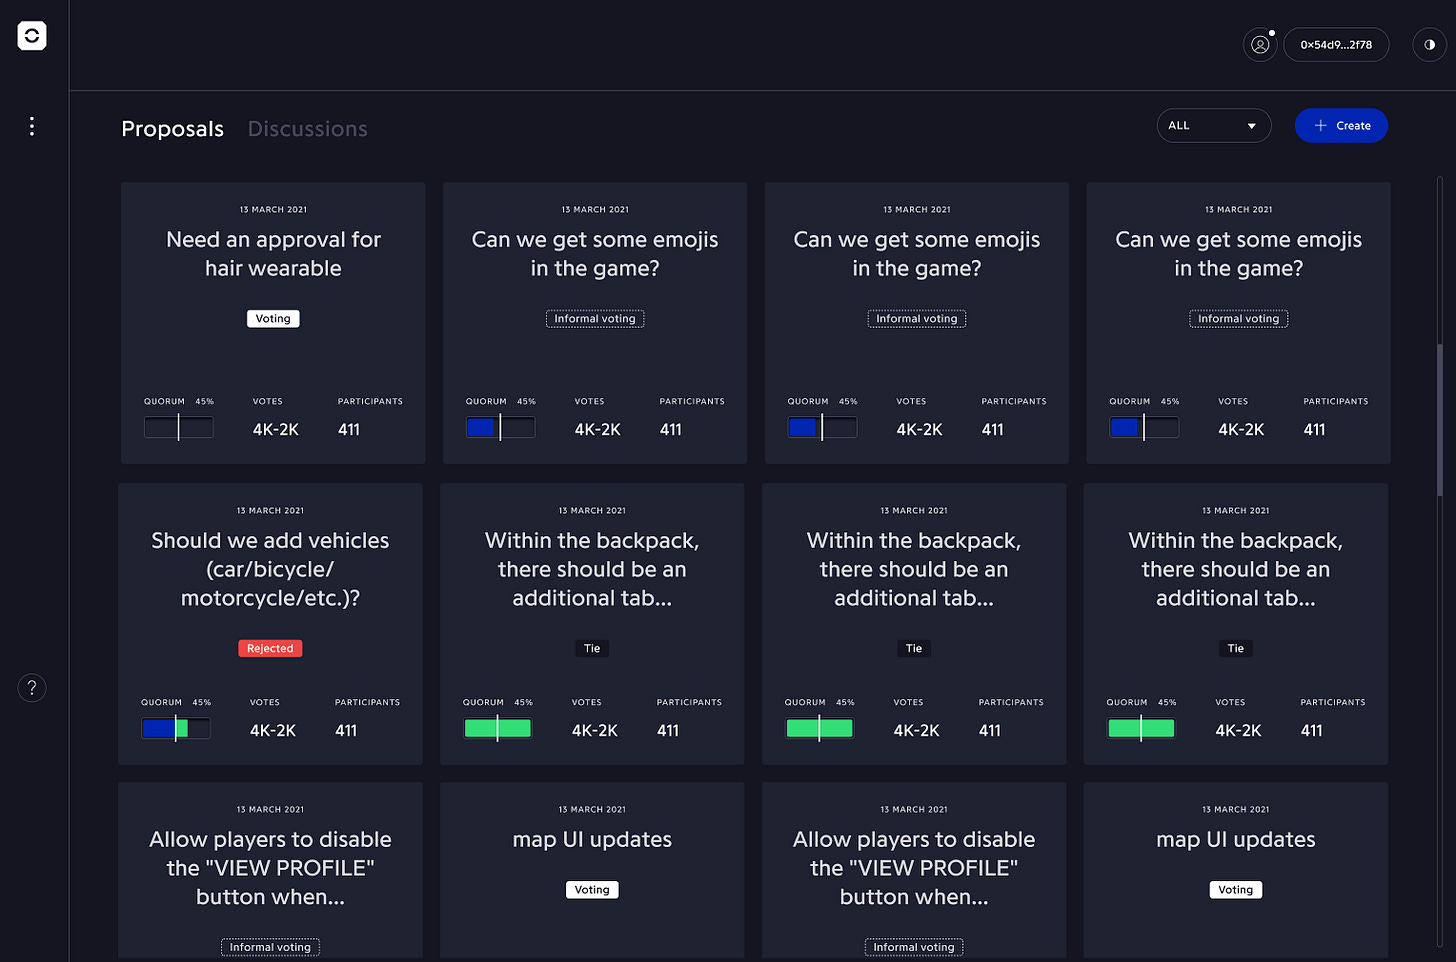Image resolution: width=1456 pixels, height=962 pixels.
Task: Open the help question mark icon
Action: 32,688
